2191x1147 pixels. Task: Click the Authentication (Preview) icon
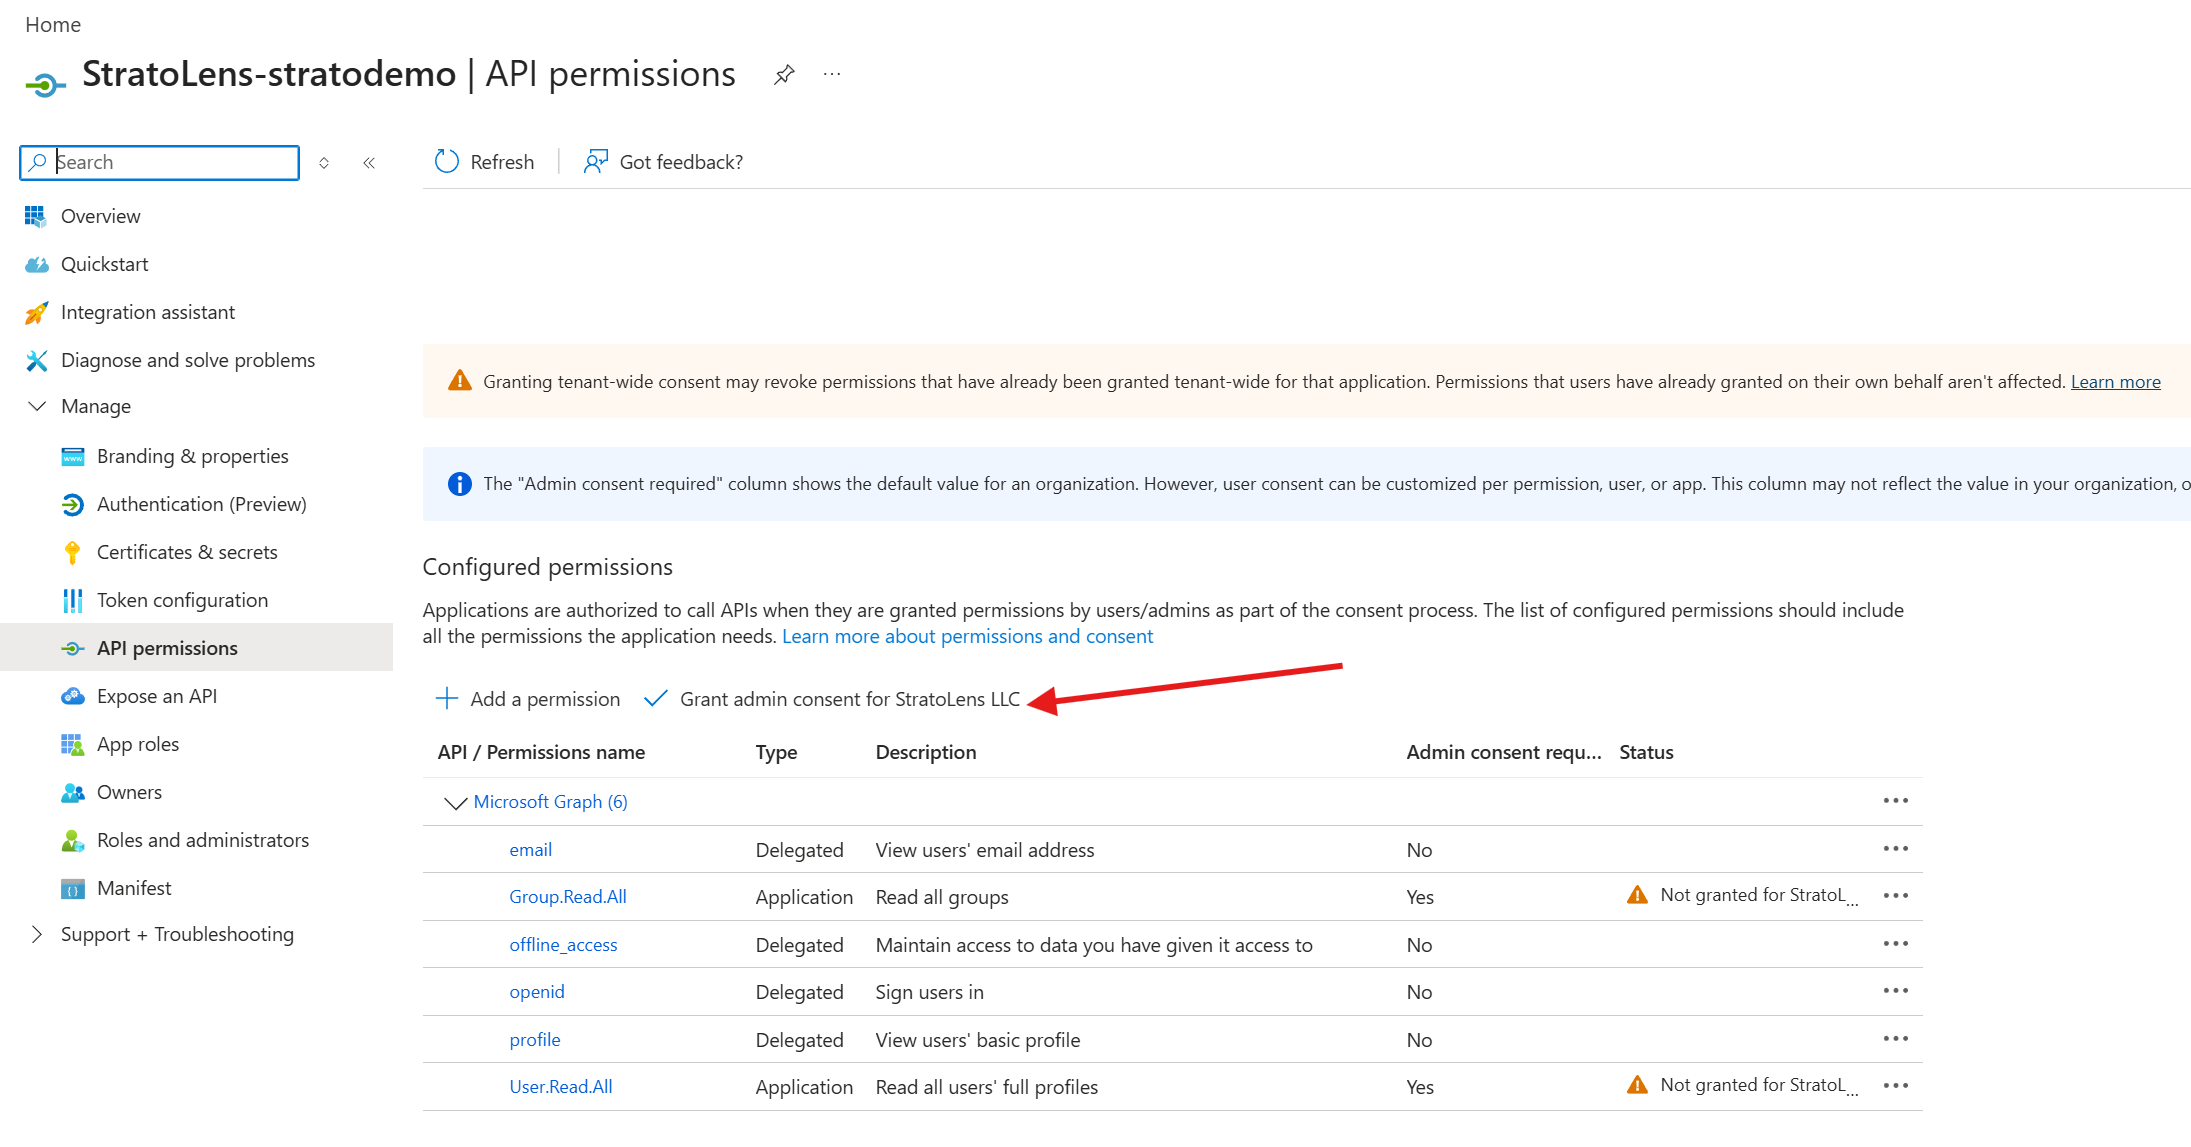click(x=73, y=505)
